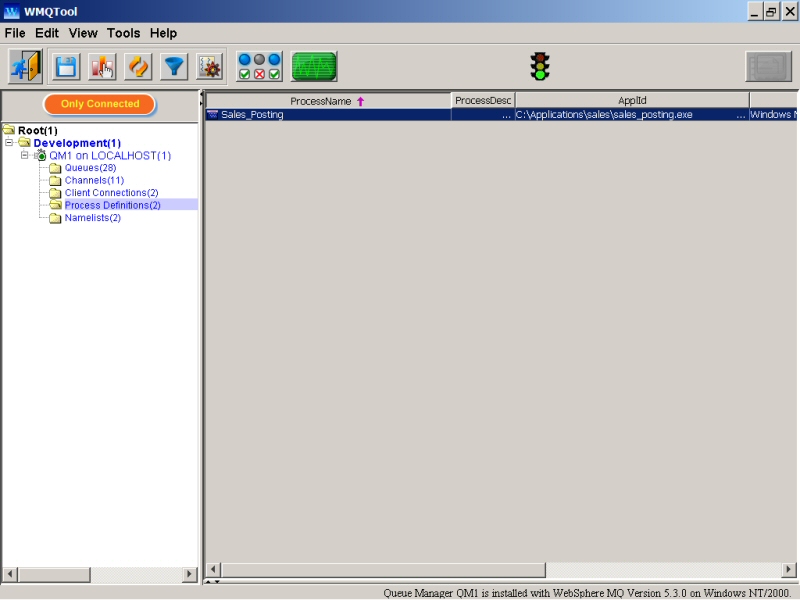Image resolution: width=800 pixels, height=600 pixels.
Task: Click the WMQTool title bar logo
Action: (11, 11)
